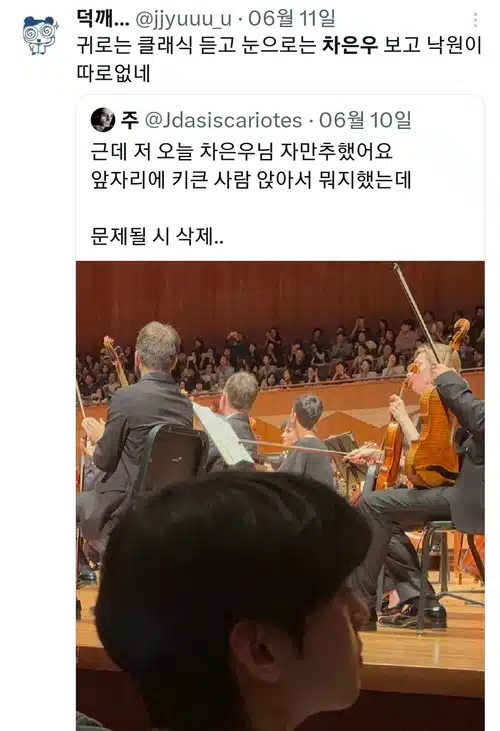Open the three-dot more options menu
The width and height of the screenshot is (500, 731).
[475, 20]
